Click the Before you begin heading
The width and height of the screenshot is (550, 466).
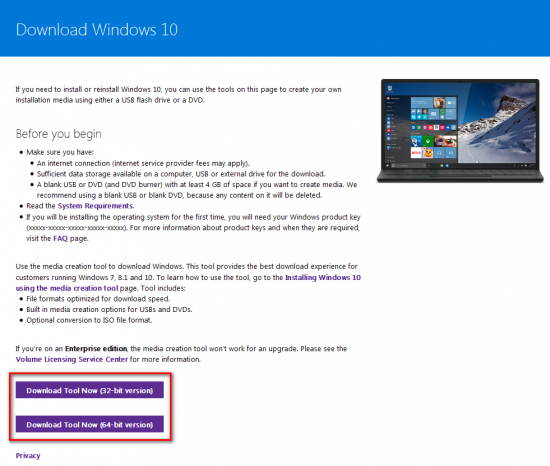[x=59, y=134]
